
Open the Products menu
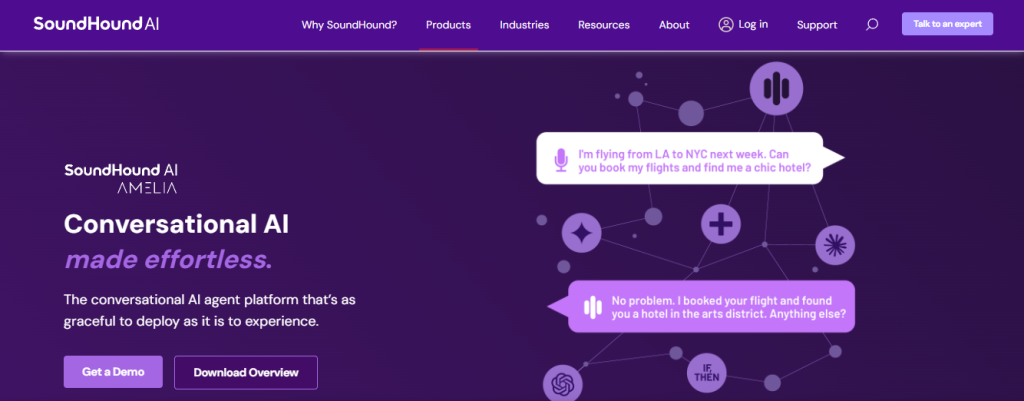(x=448, y=25)
